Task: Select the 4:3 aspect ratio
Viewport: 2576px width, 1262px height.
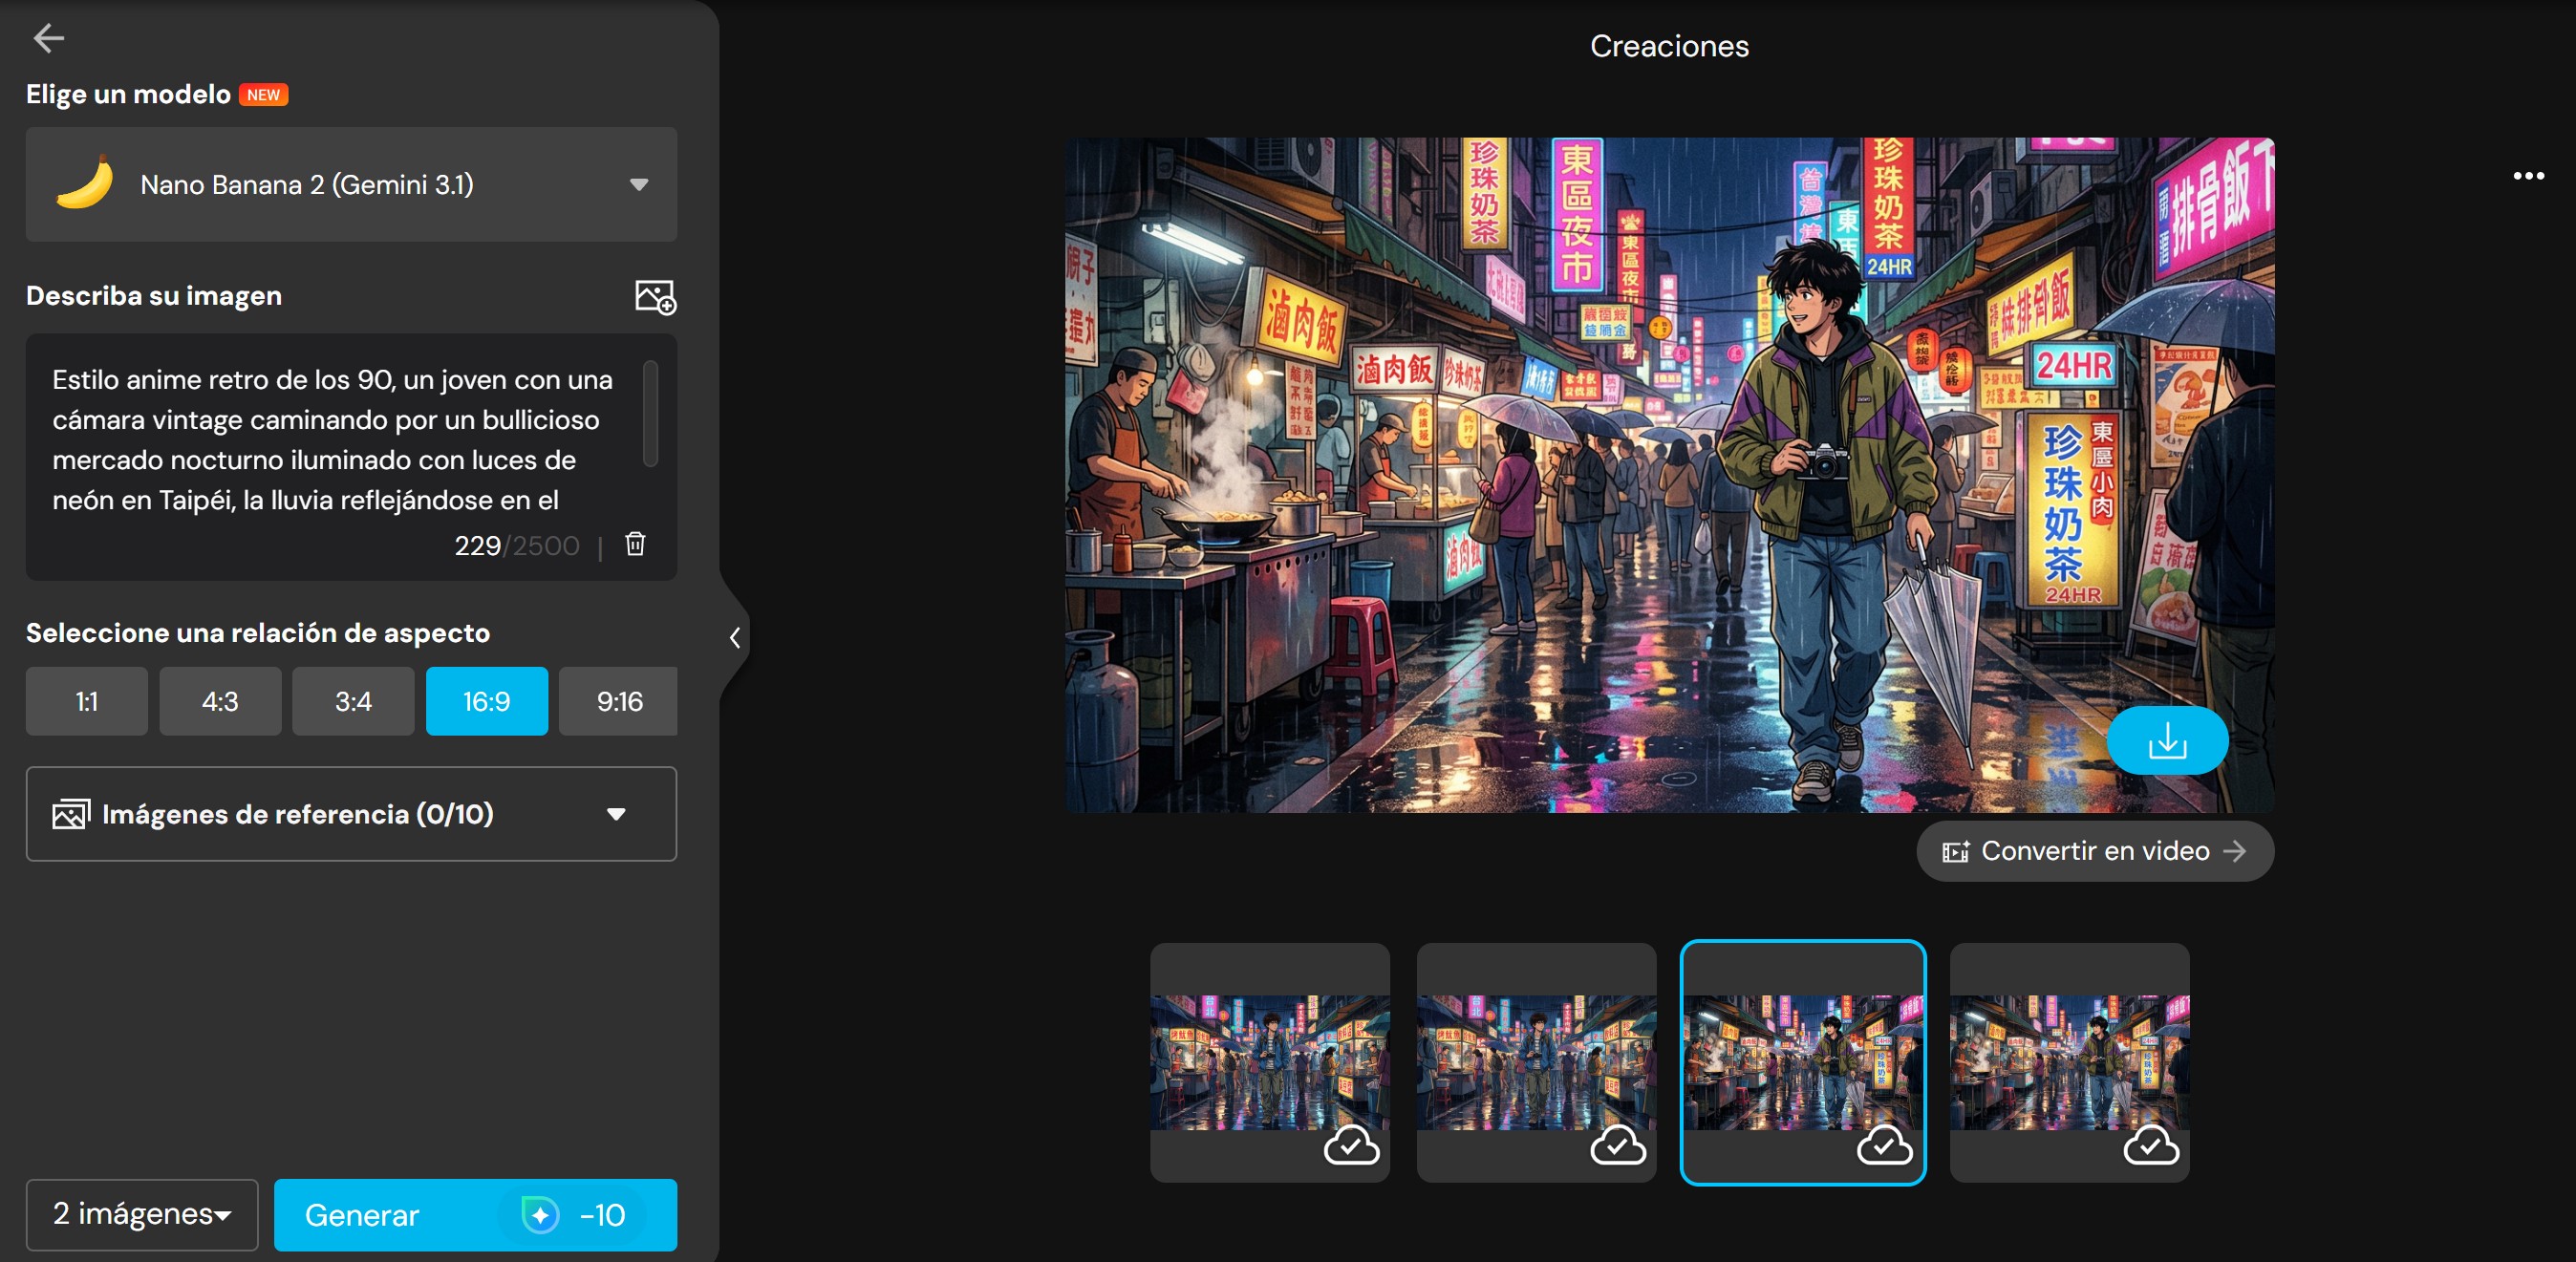Action: pyautogui.click(x=220, y=701)
